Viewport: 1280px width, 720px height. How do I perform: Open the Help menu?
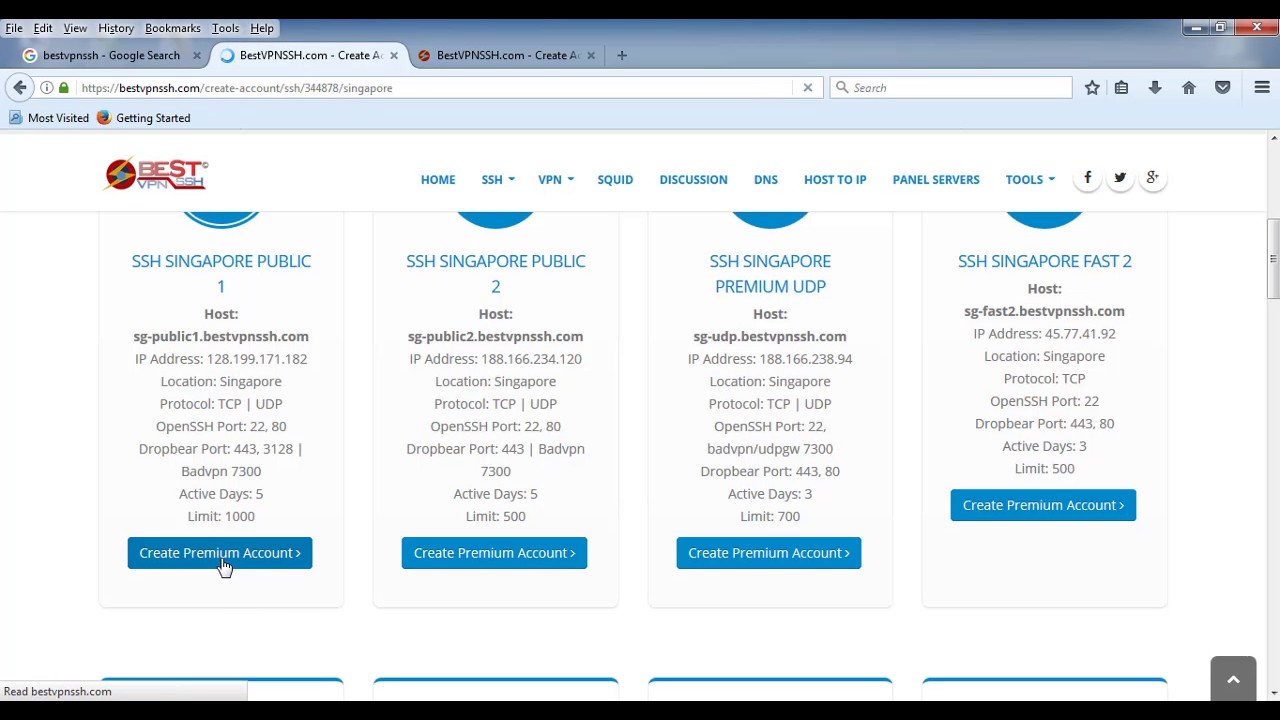click(x=262, y=28)
